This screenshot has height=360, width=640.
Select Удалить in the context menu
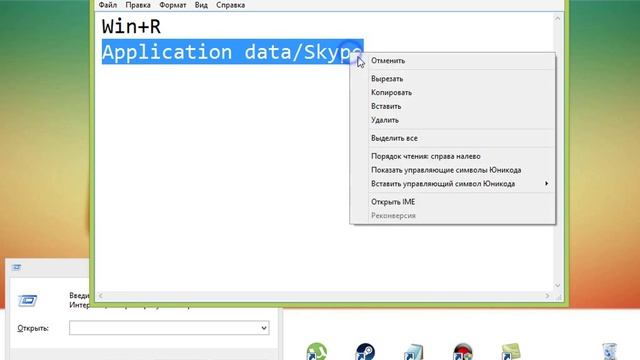[x=452, y=120]
